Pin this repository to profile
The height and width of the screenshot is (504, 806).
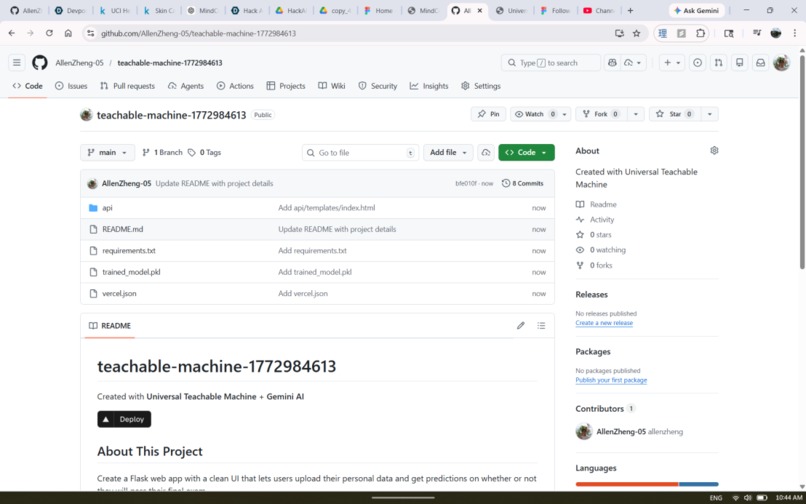(488, 114)
